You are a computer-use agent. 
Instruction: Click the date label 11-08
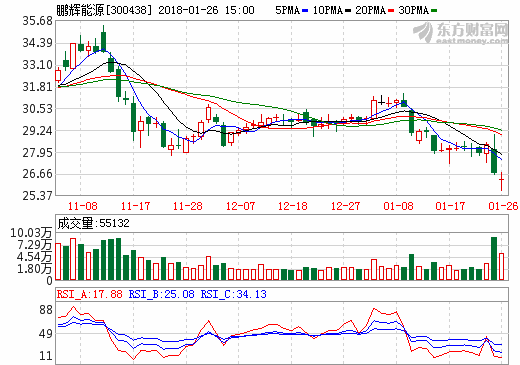coord(83,206)
